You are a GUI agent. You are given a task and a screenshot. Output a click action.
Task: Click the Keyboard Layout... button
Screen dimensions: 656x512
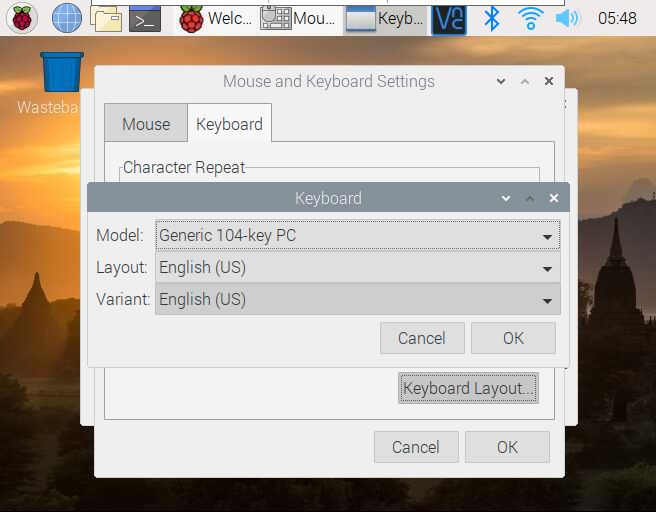tap(468, 388)
